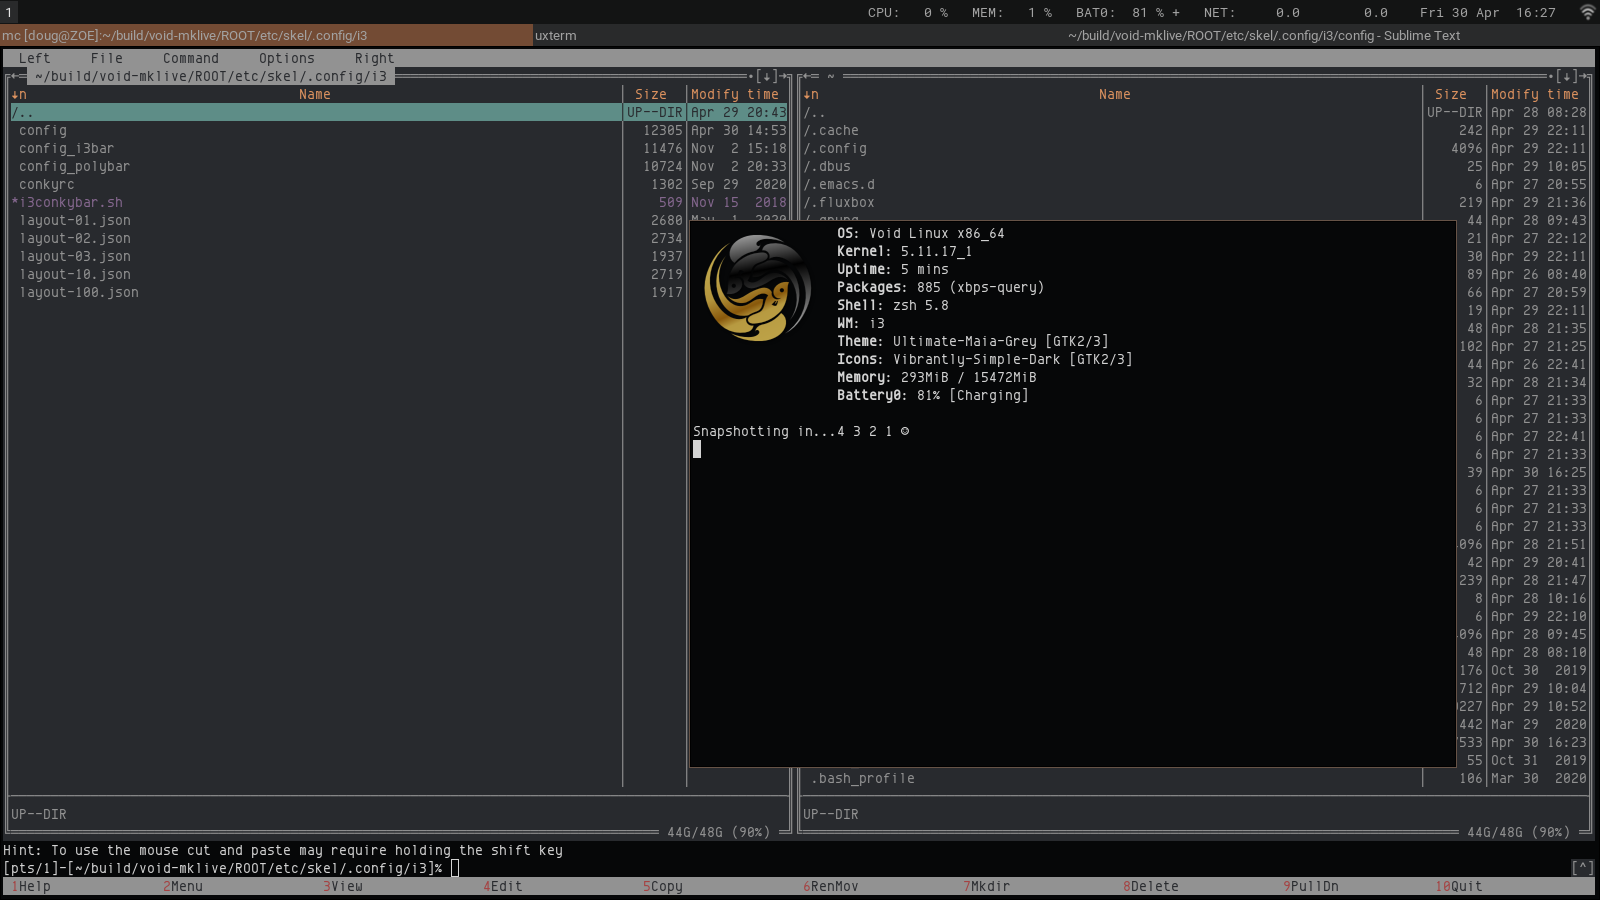1600x900 pixels.
Task: Click the Void Linux logo in uxterm
Action: pyautogui.click(x=757, y=287)
